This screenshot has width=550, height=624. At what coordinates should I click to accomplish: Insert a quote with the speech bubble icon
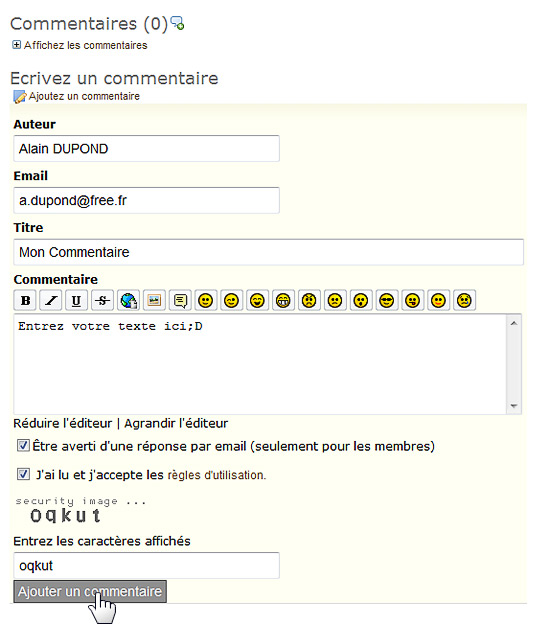[180, 300]
